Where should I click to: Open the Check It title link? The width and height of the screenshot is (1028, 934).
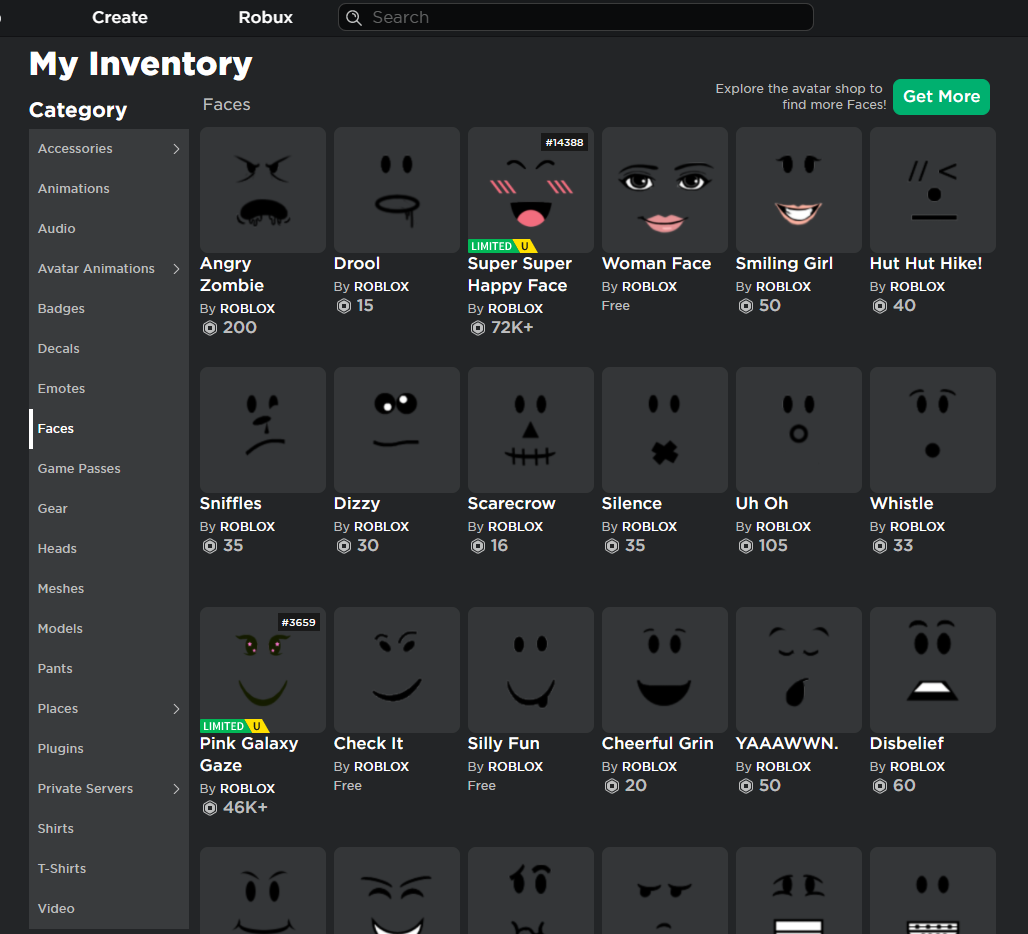pos(368,743)
